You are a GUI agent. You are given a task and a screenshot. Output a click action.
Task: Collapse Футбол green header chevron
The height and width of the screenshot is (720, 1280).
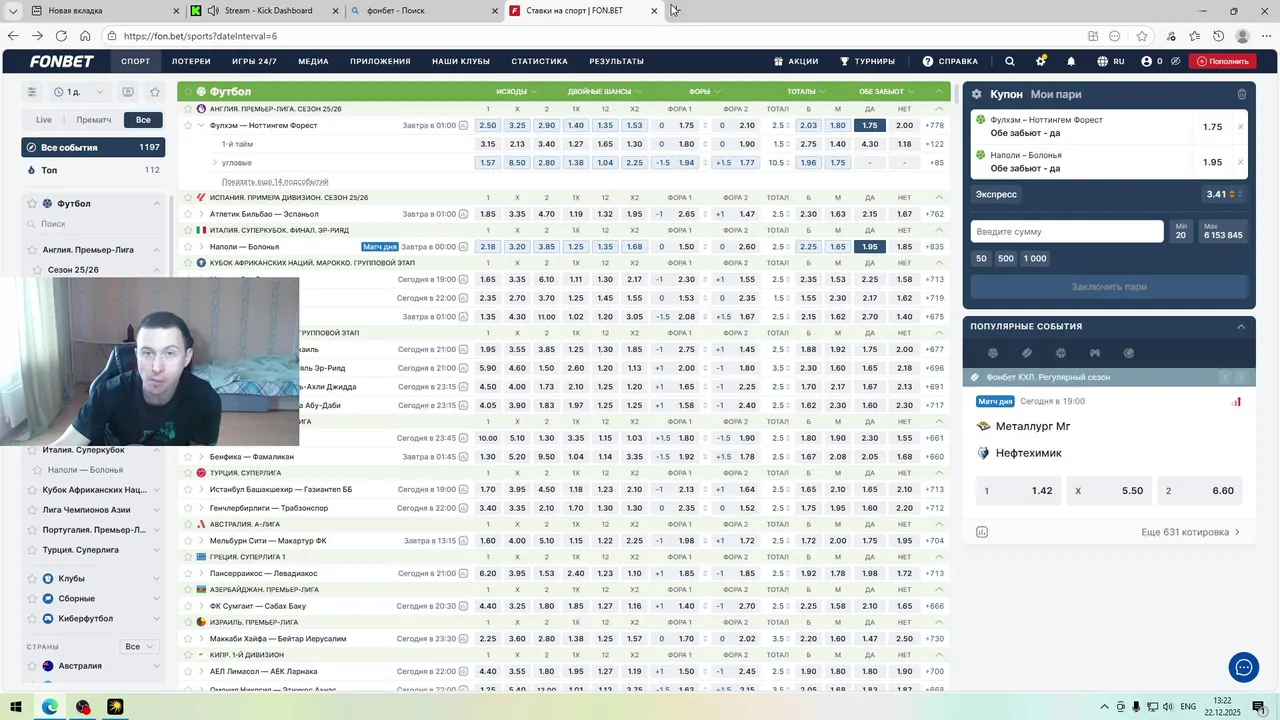(x=939, y=91)
